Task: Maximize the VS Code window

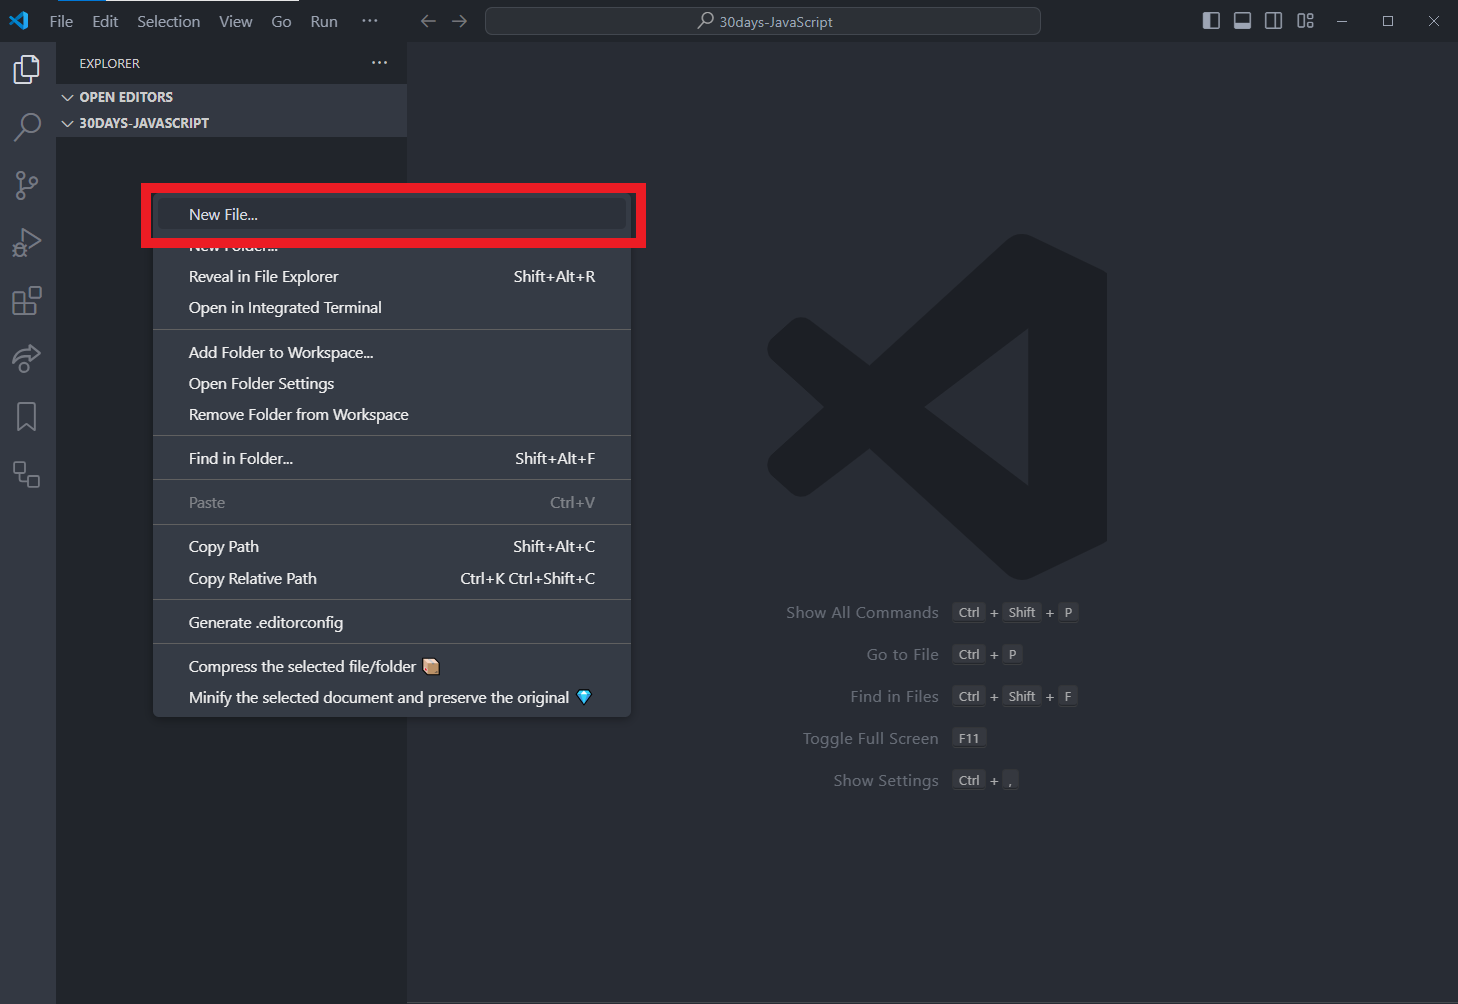Action: coord(1388,21)
